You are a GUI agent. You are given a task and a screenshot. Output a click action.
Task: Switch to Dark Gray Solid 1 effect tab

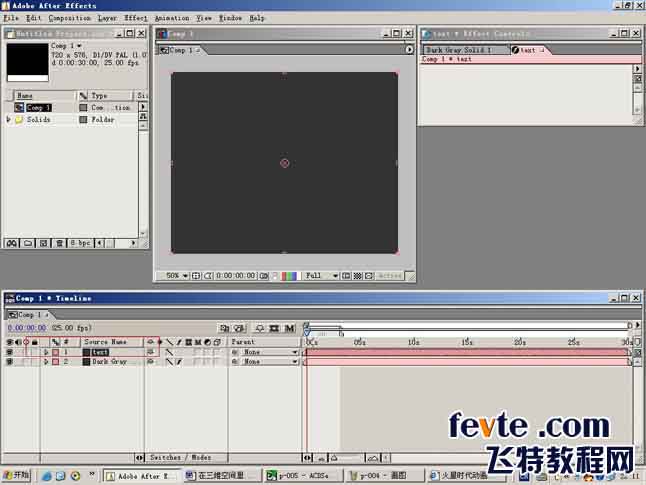pos(466,50)
